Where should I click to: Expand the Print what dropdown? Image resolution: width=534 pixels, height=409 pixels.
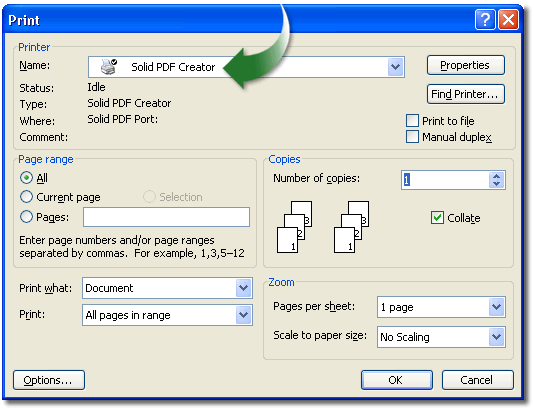tap(243, 288)
